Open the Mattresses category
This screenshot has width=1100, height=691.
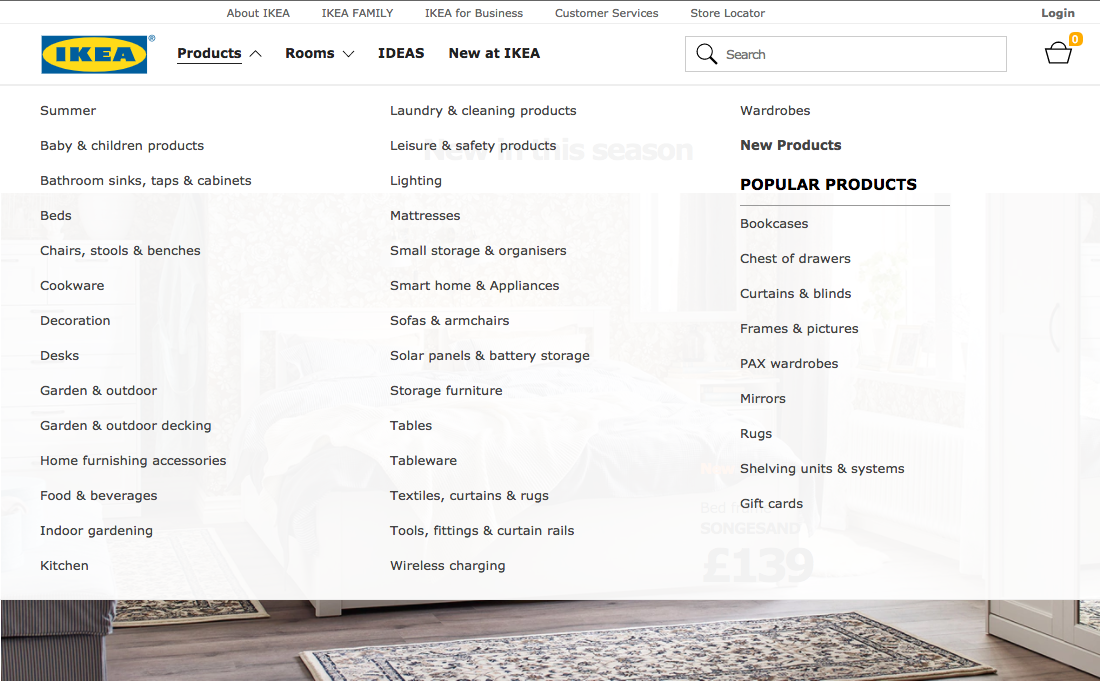(425, 215)
